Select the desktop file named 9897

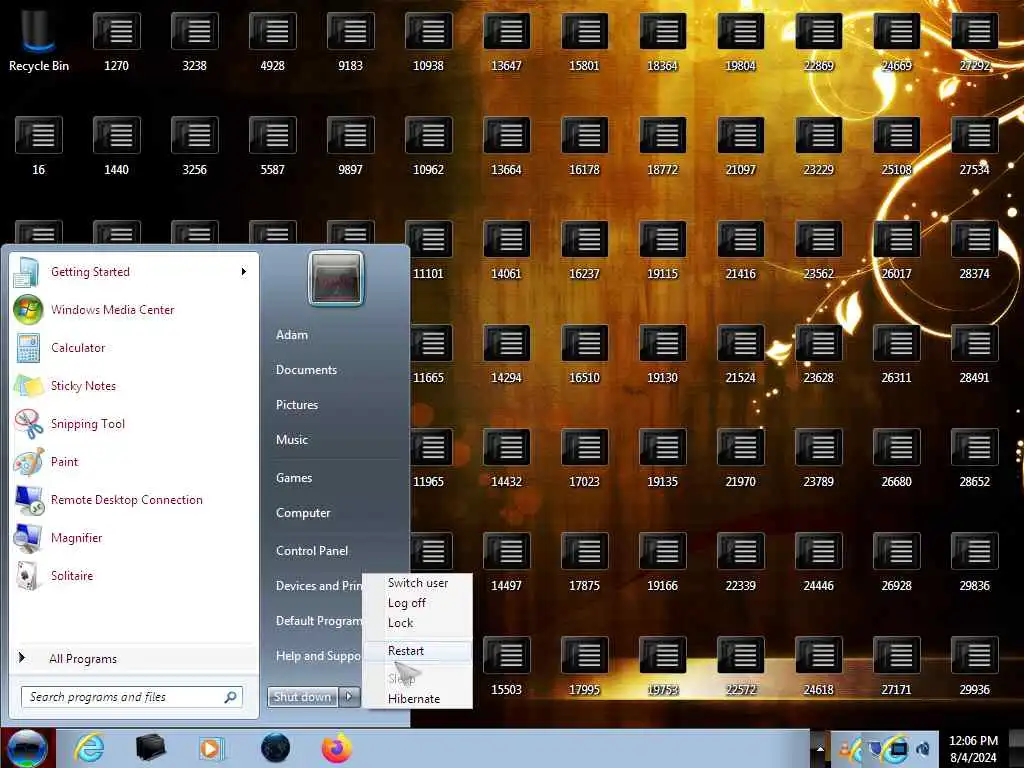[x=350, y=146]
